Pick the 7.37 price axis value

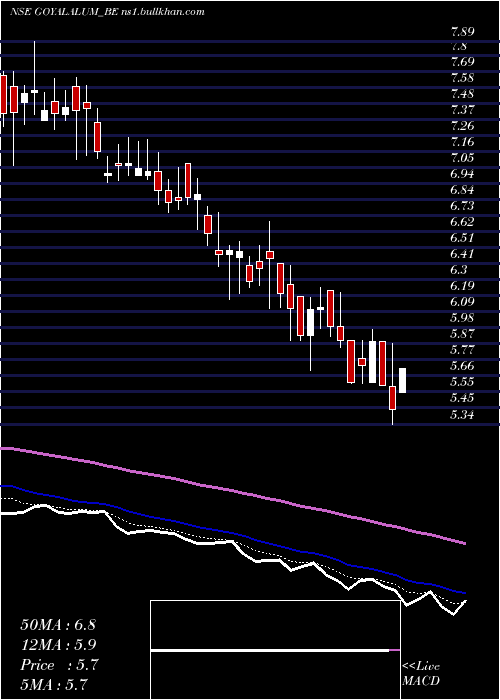click(x=462, y=110)
